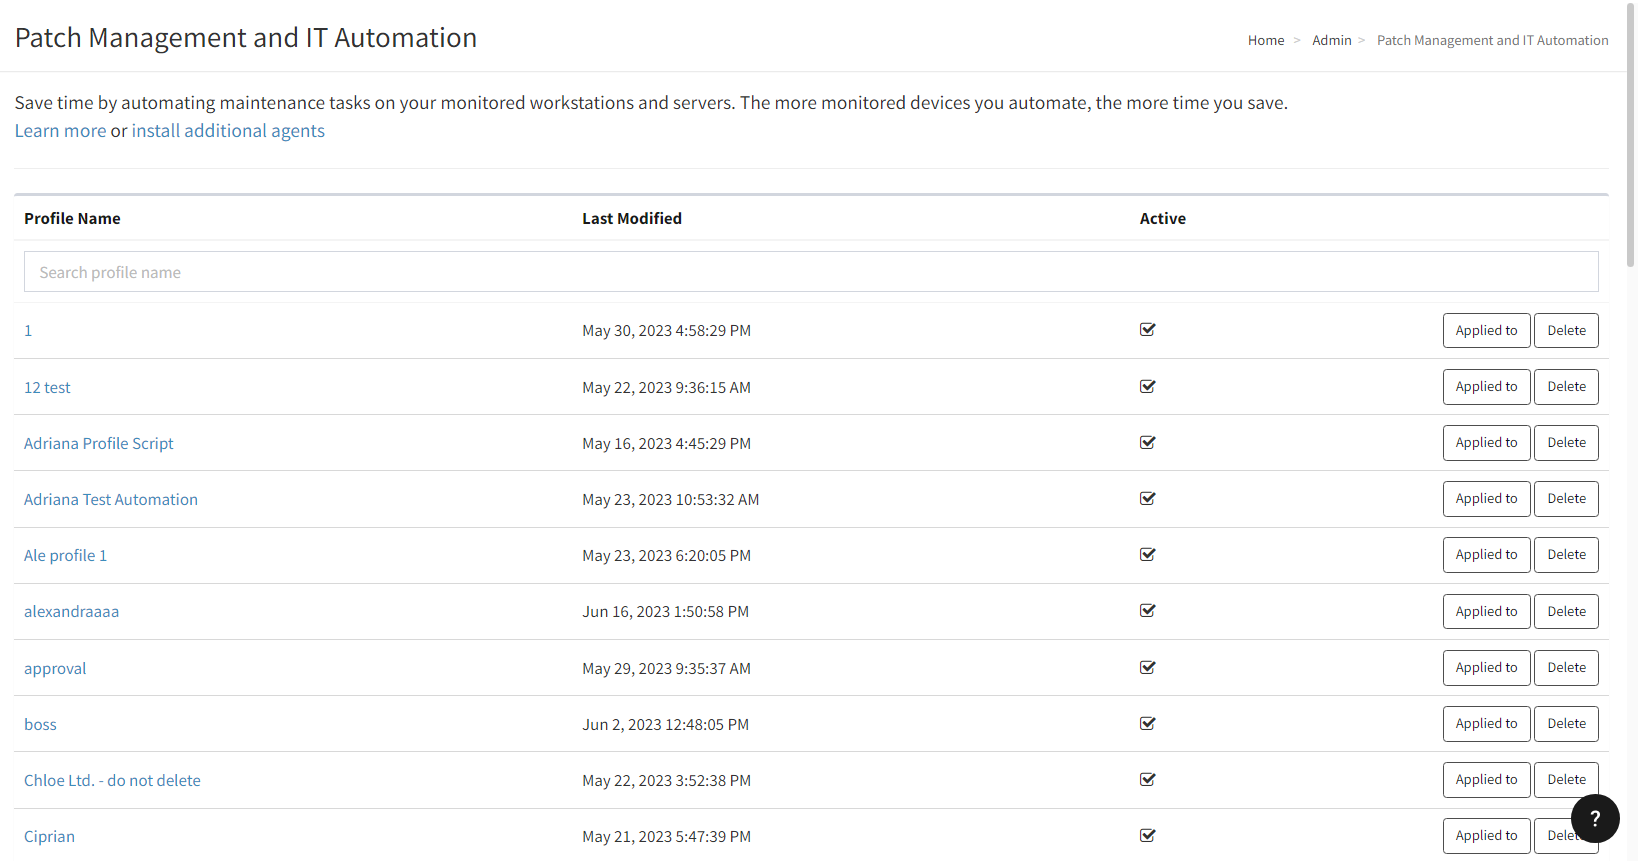The width and height of the screenshot is (1638, 861).
Task: Open Ale profile 1
Action: click(65, 555)
